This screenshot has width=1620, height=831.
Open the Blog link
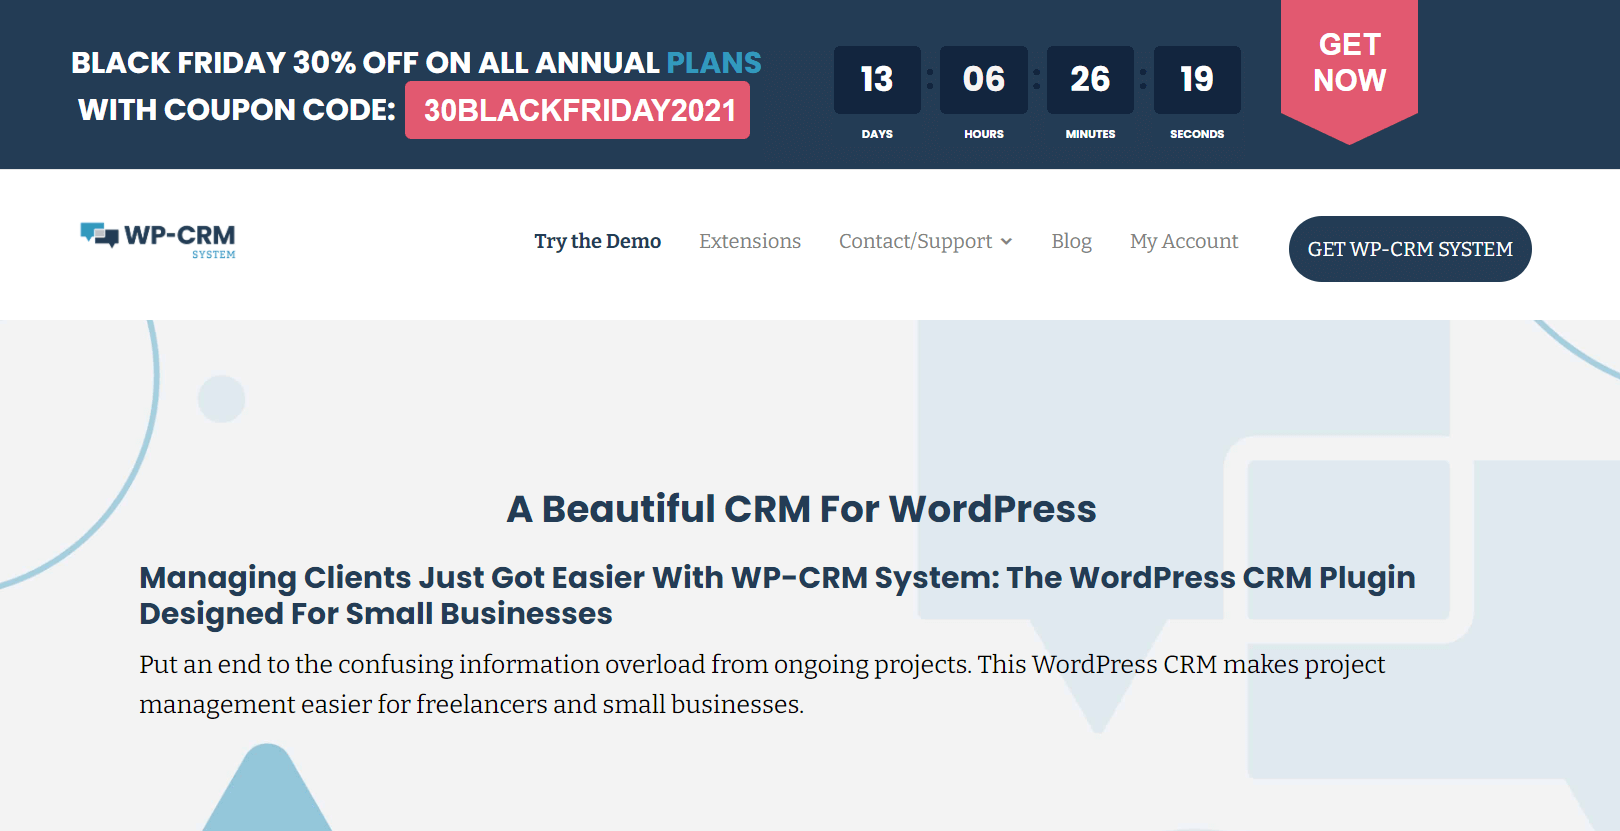[x=1071, y=241]
